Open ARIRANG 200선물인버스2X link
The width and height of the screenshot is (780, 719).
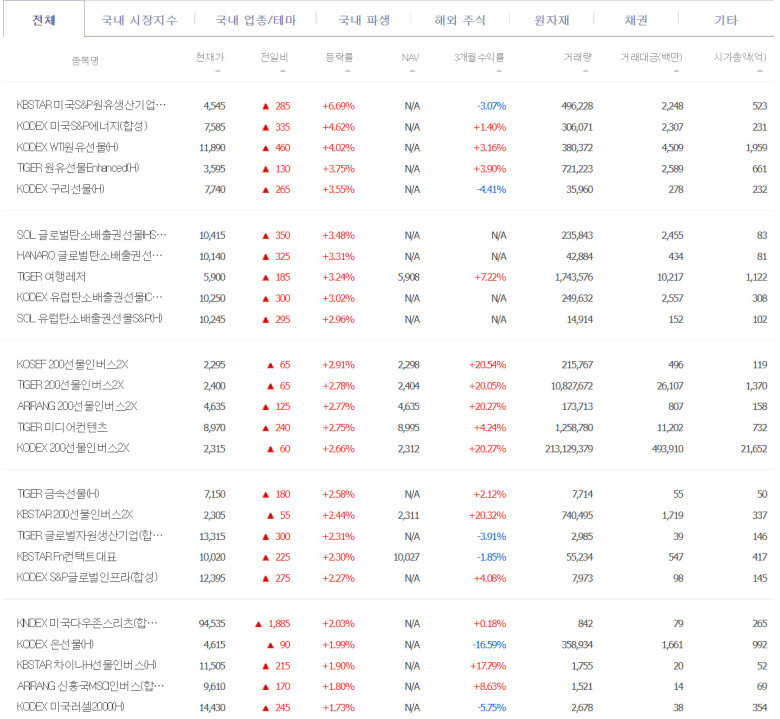(x=77, y=406)
